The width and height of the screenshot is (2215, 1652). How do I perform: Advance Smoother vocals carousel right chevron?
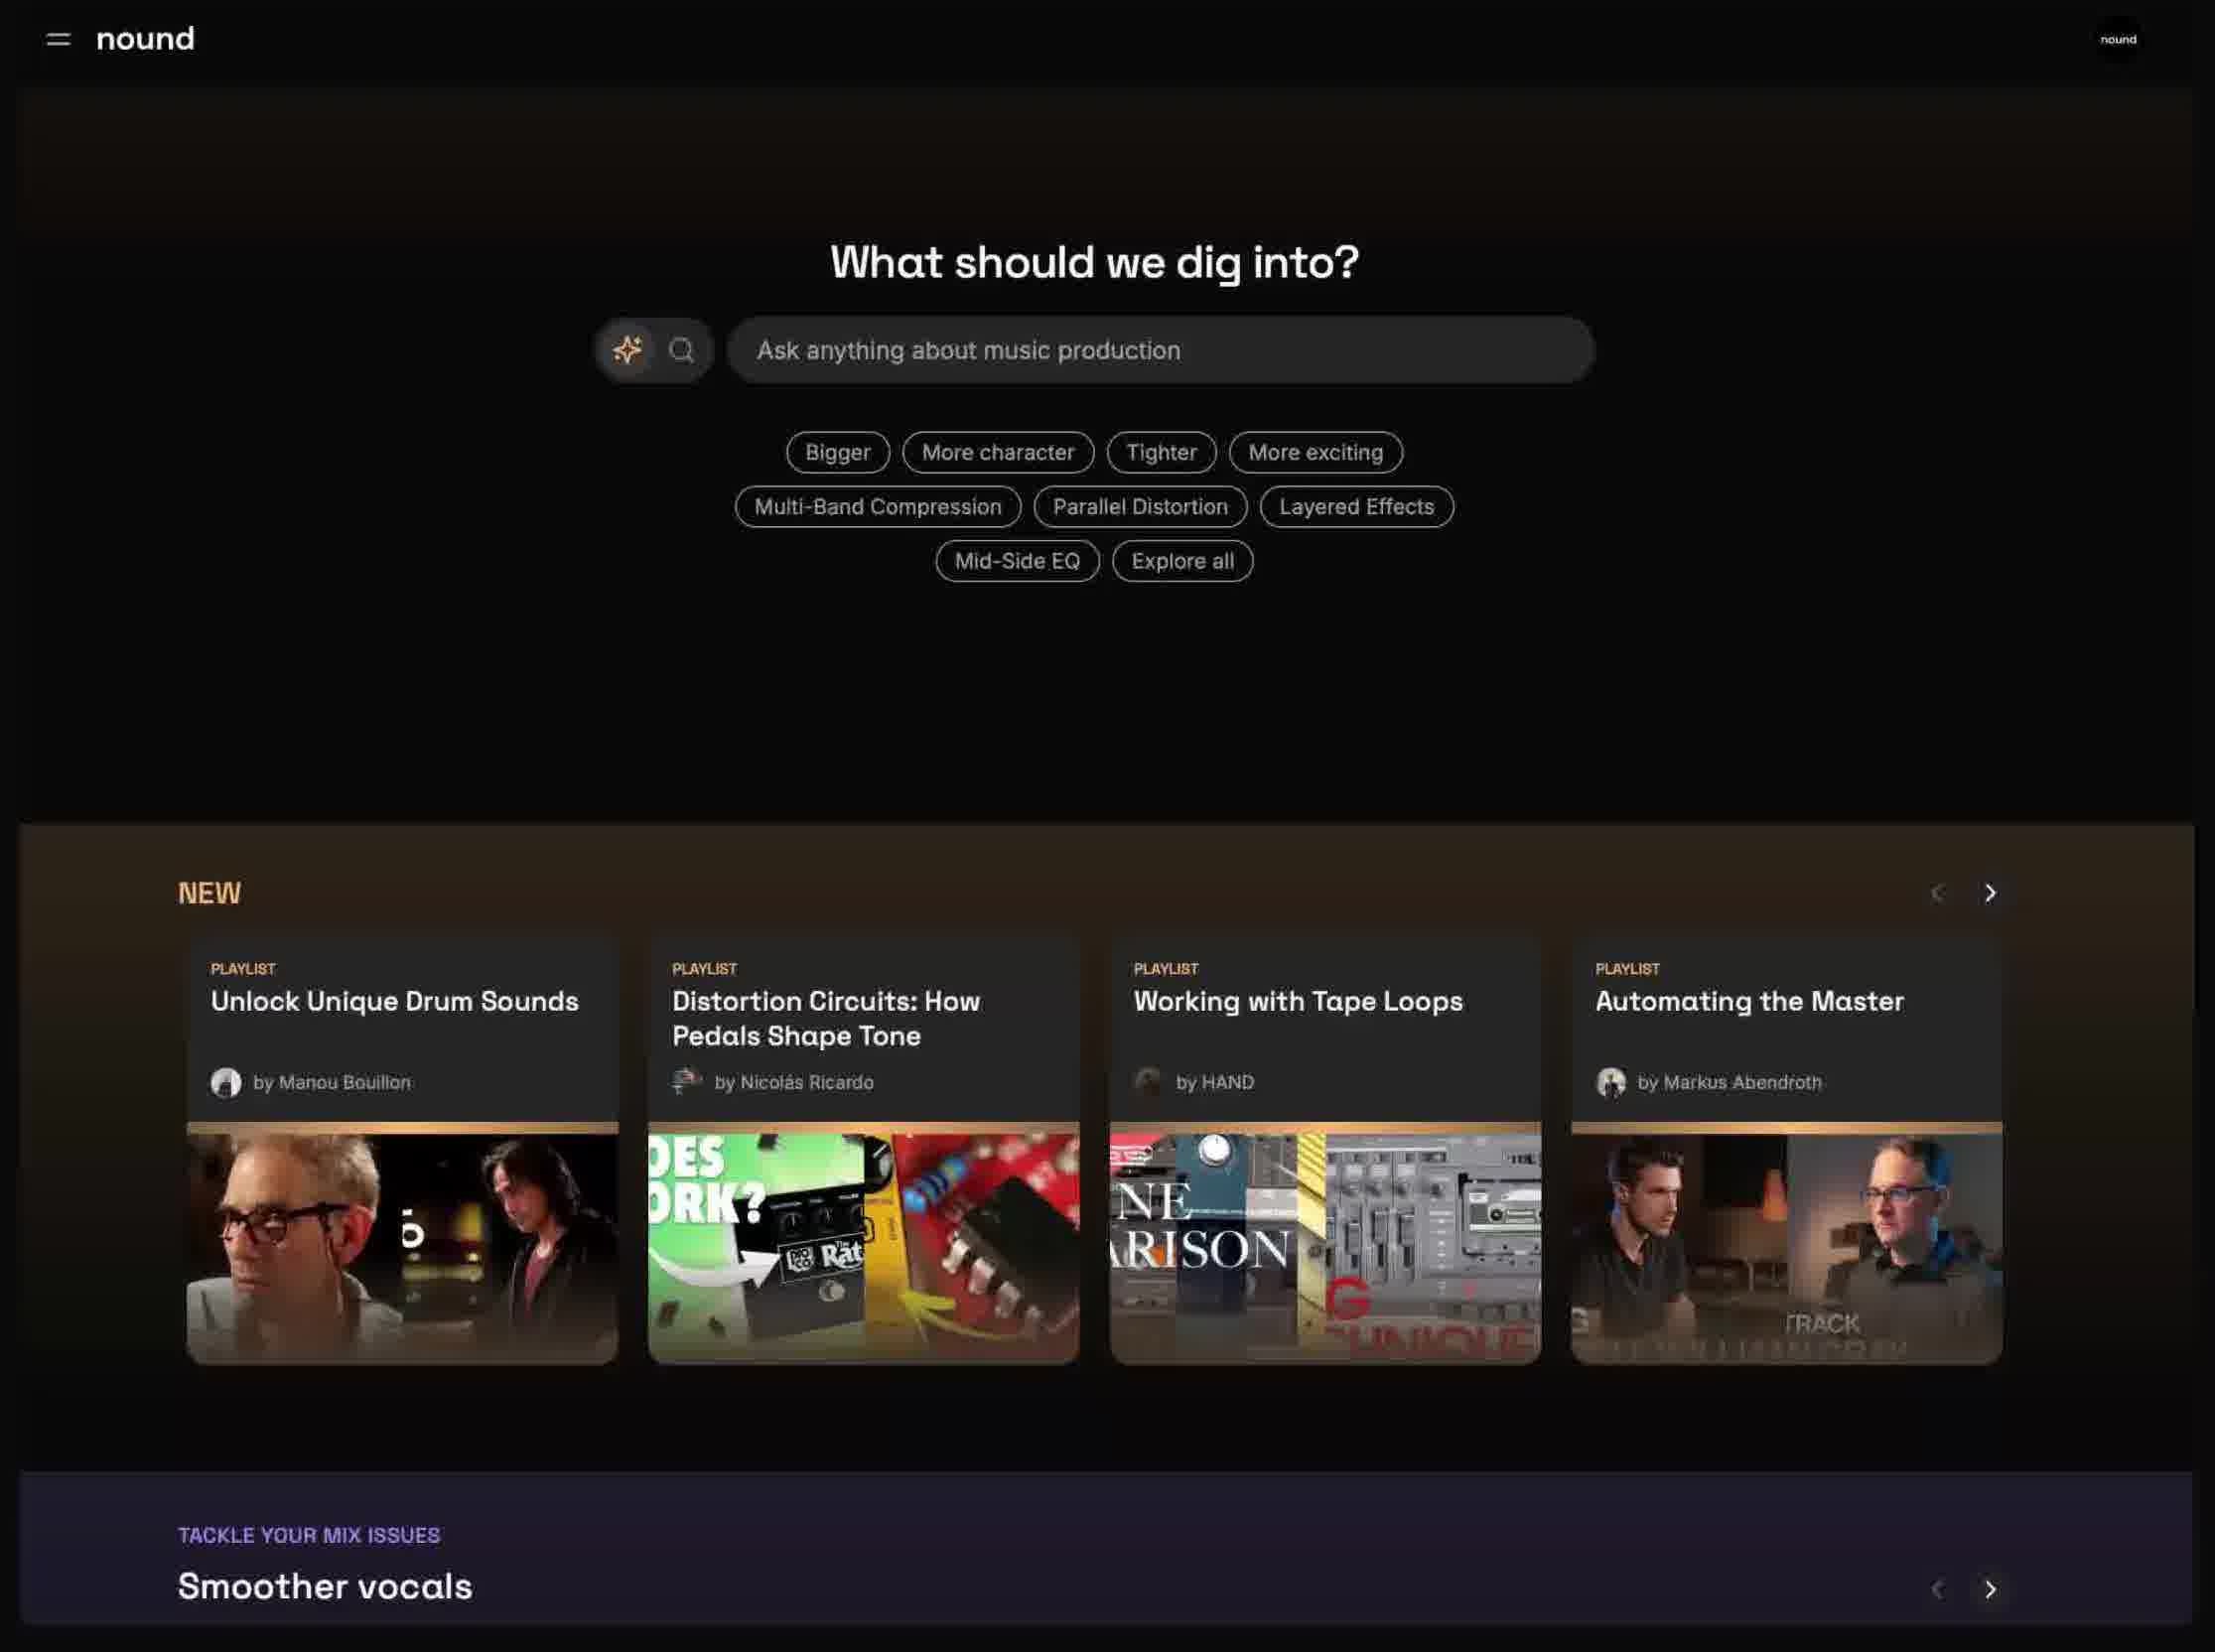(x=1989, y=1589)
